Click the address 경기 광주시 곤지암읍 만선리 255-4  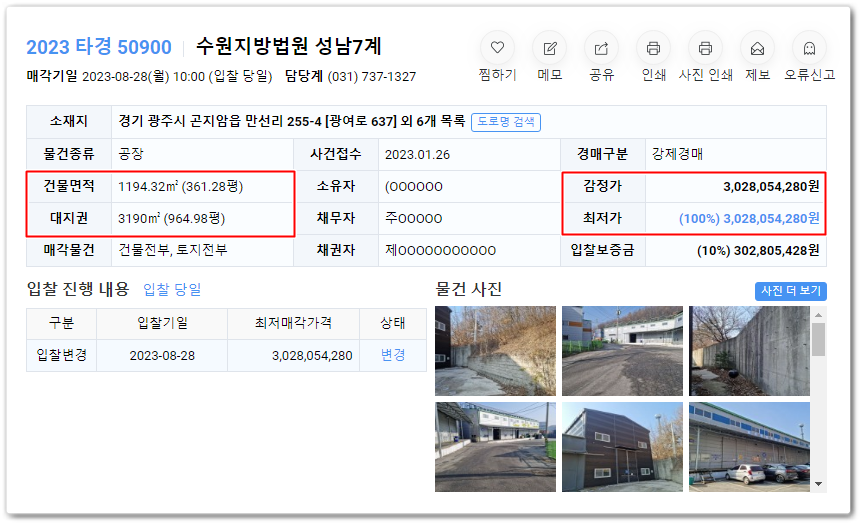220,121
